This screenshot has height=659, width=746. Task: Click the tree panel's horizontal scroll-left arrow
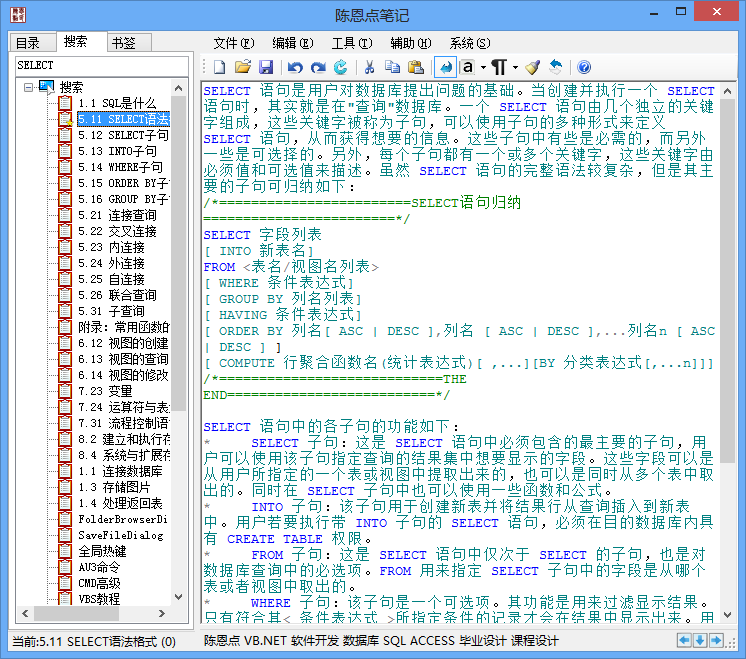[25, 614]
